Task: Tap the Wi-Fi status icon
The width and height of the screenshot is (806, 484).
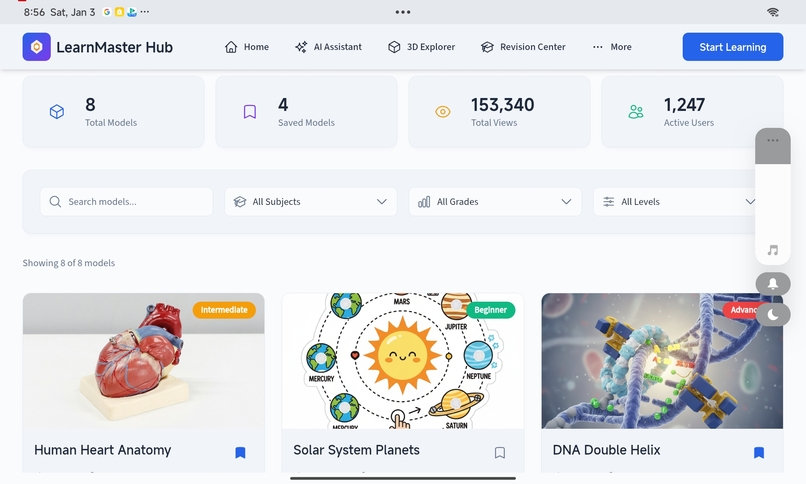Action: pyautogui.click(x=773, y=12)
